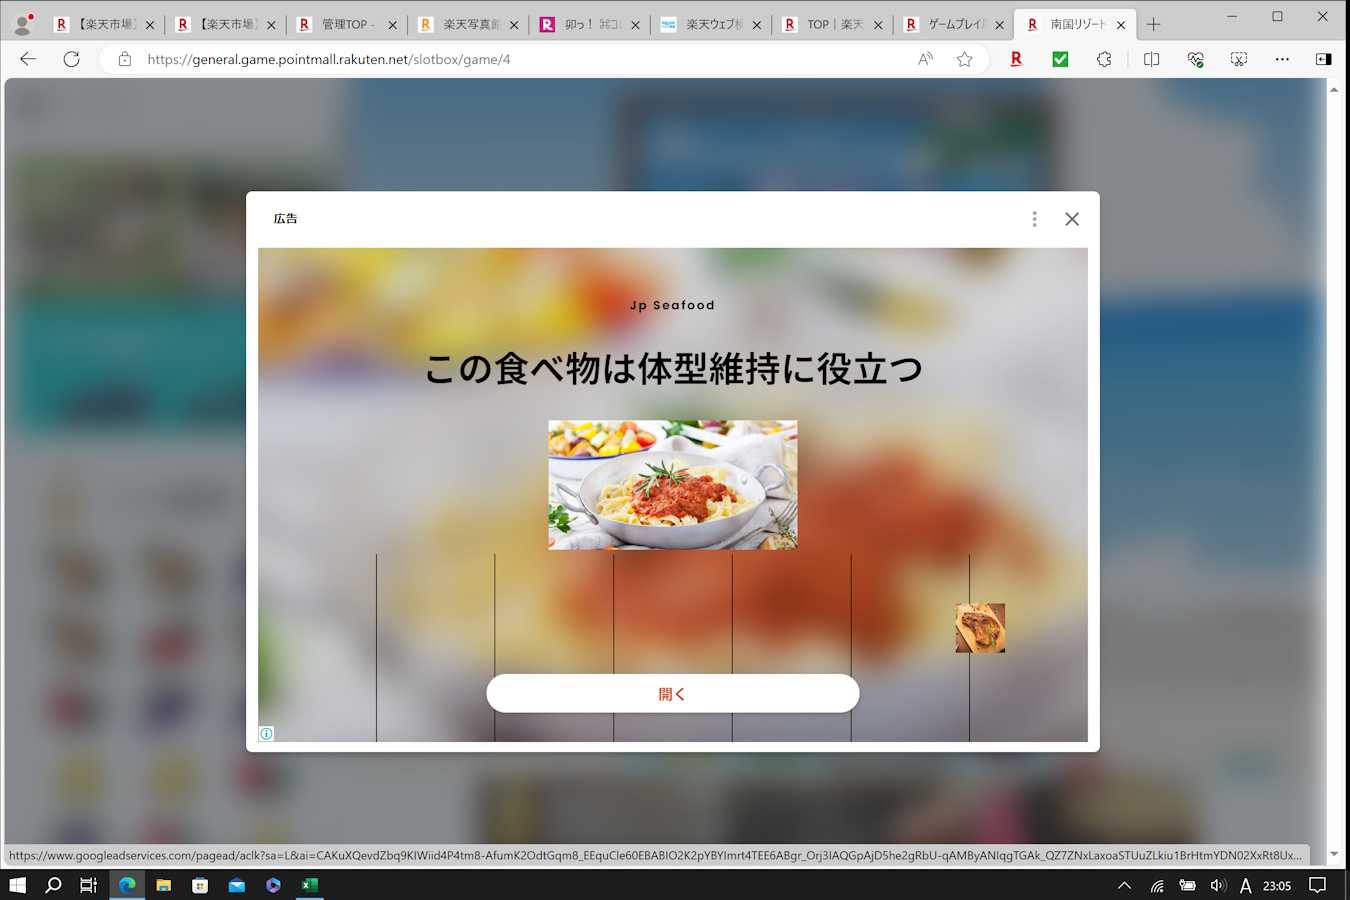Screen dimensions: 1350x900
Task: Open Windows taskbar search
Action: click(53, 885)
